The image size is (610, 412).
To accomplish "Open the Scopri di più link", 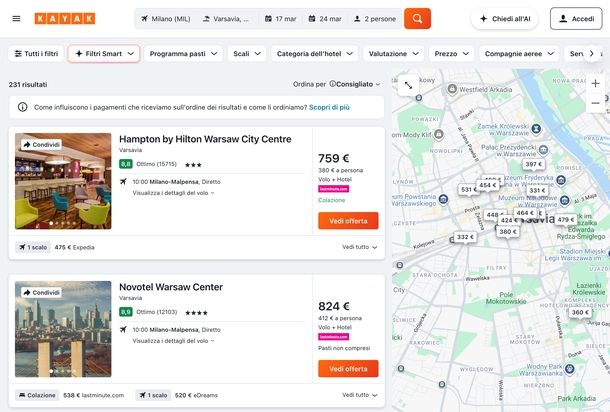I will point(329,107).
